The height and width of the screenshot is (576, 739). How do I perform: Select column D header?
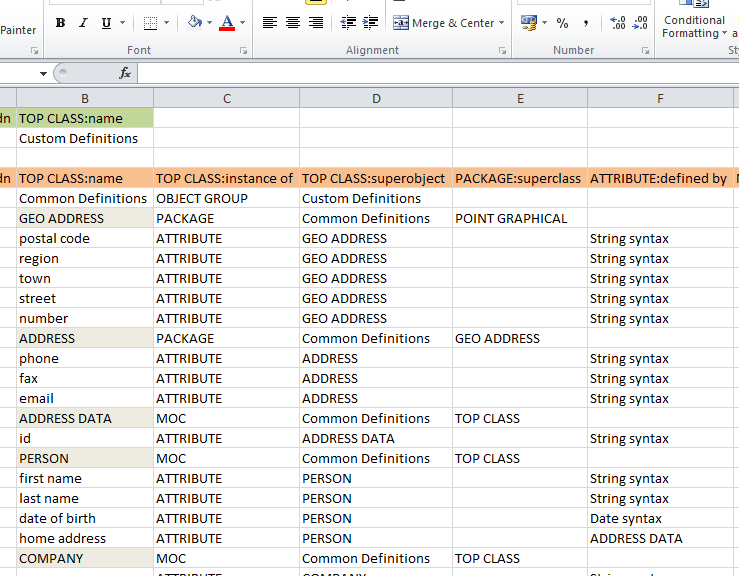[376, 98]
